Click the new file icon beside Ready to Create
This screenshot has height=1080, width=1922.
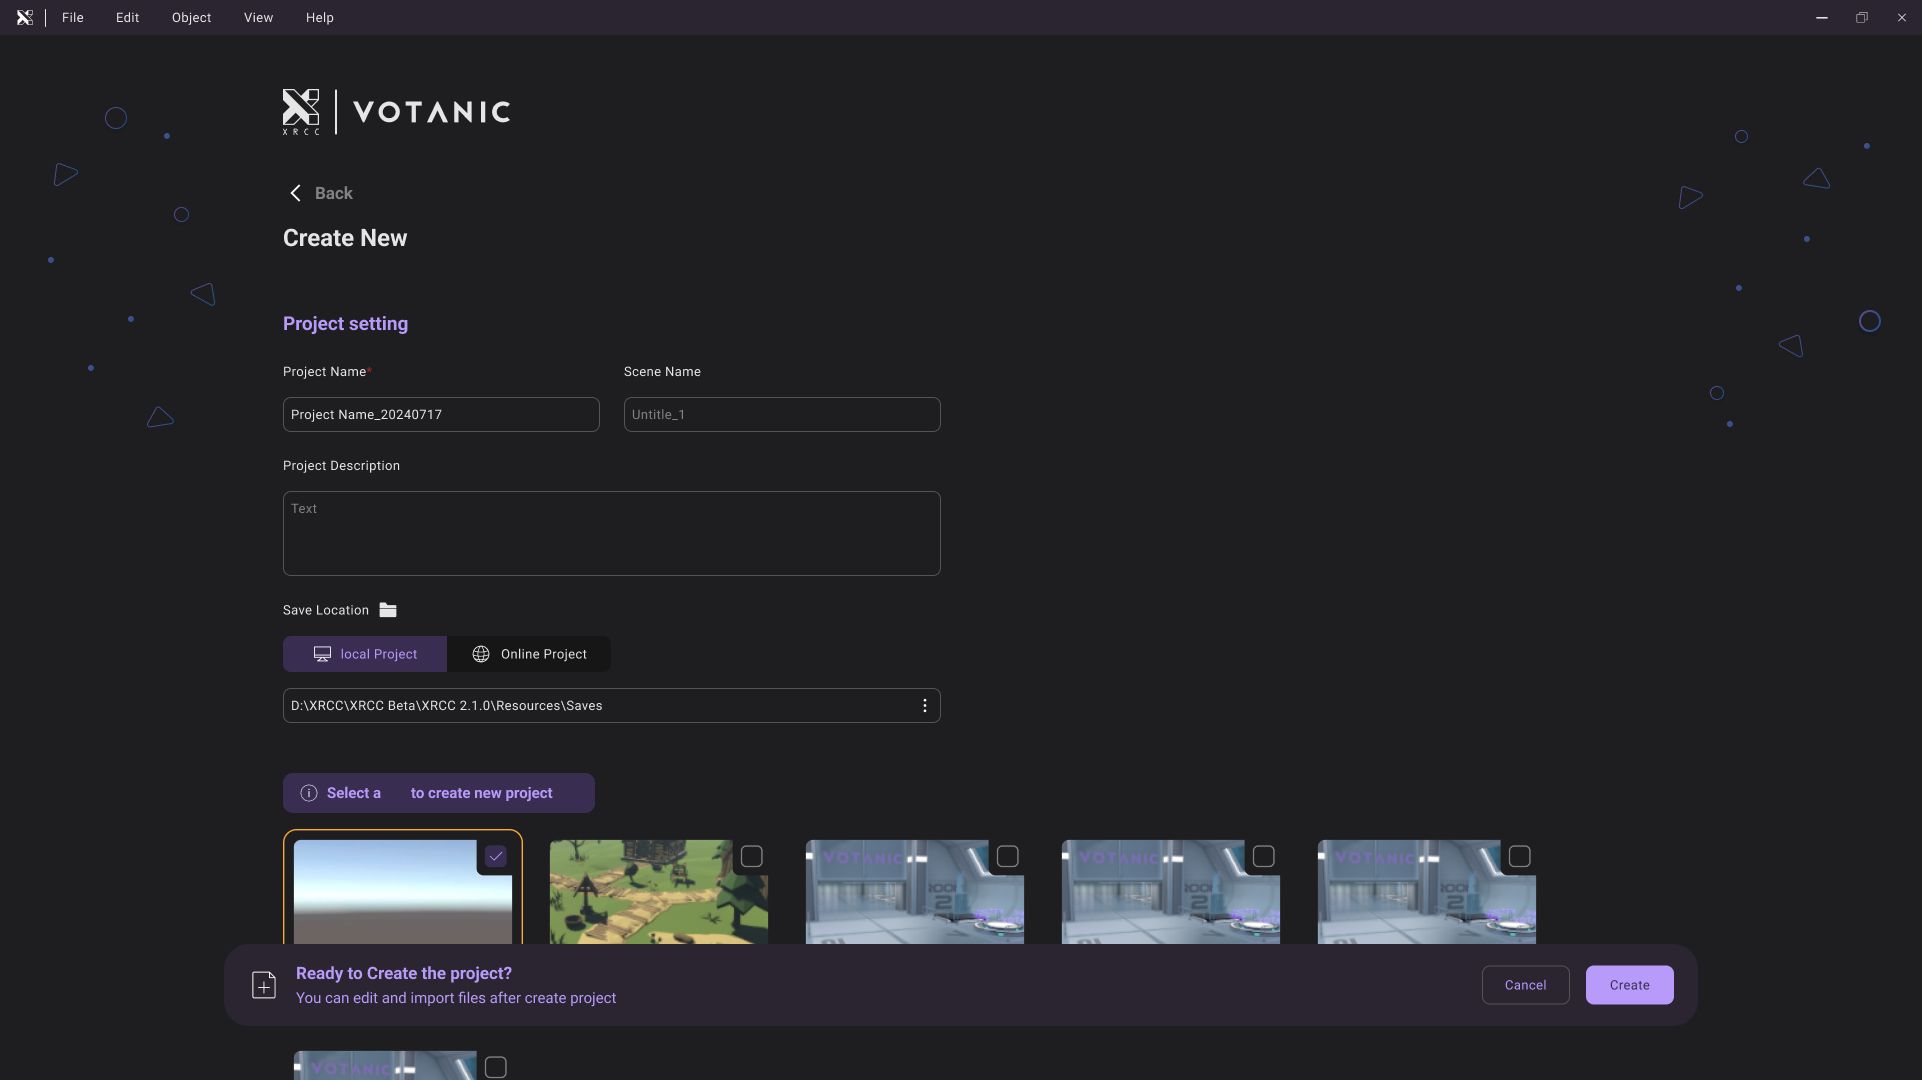[264, 985]
